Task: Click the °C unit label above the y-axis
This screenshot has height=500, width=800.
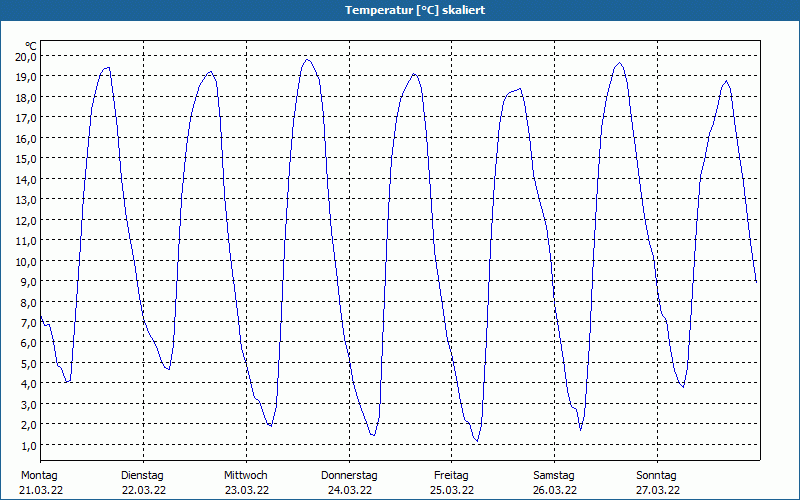Action: click(x=31, y=46)
